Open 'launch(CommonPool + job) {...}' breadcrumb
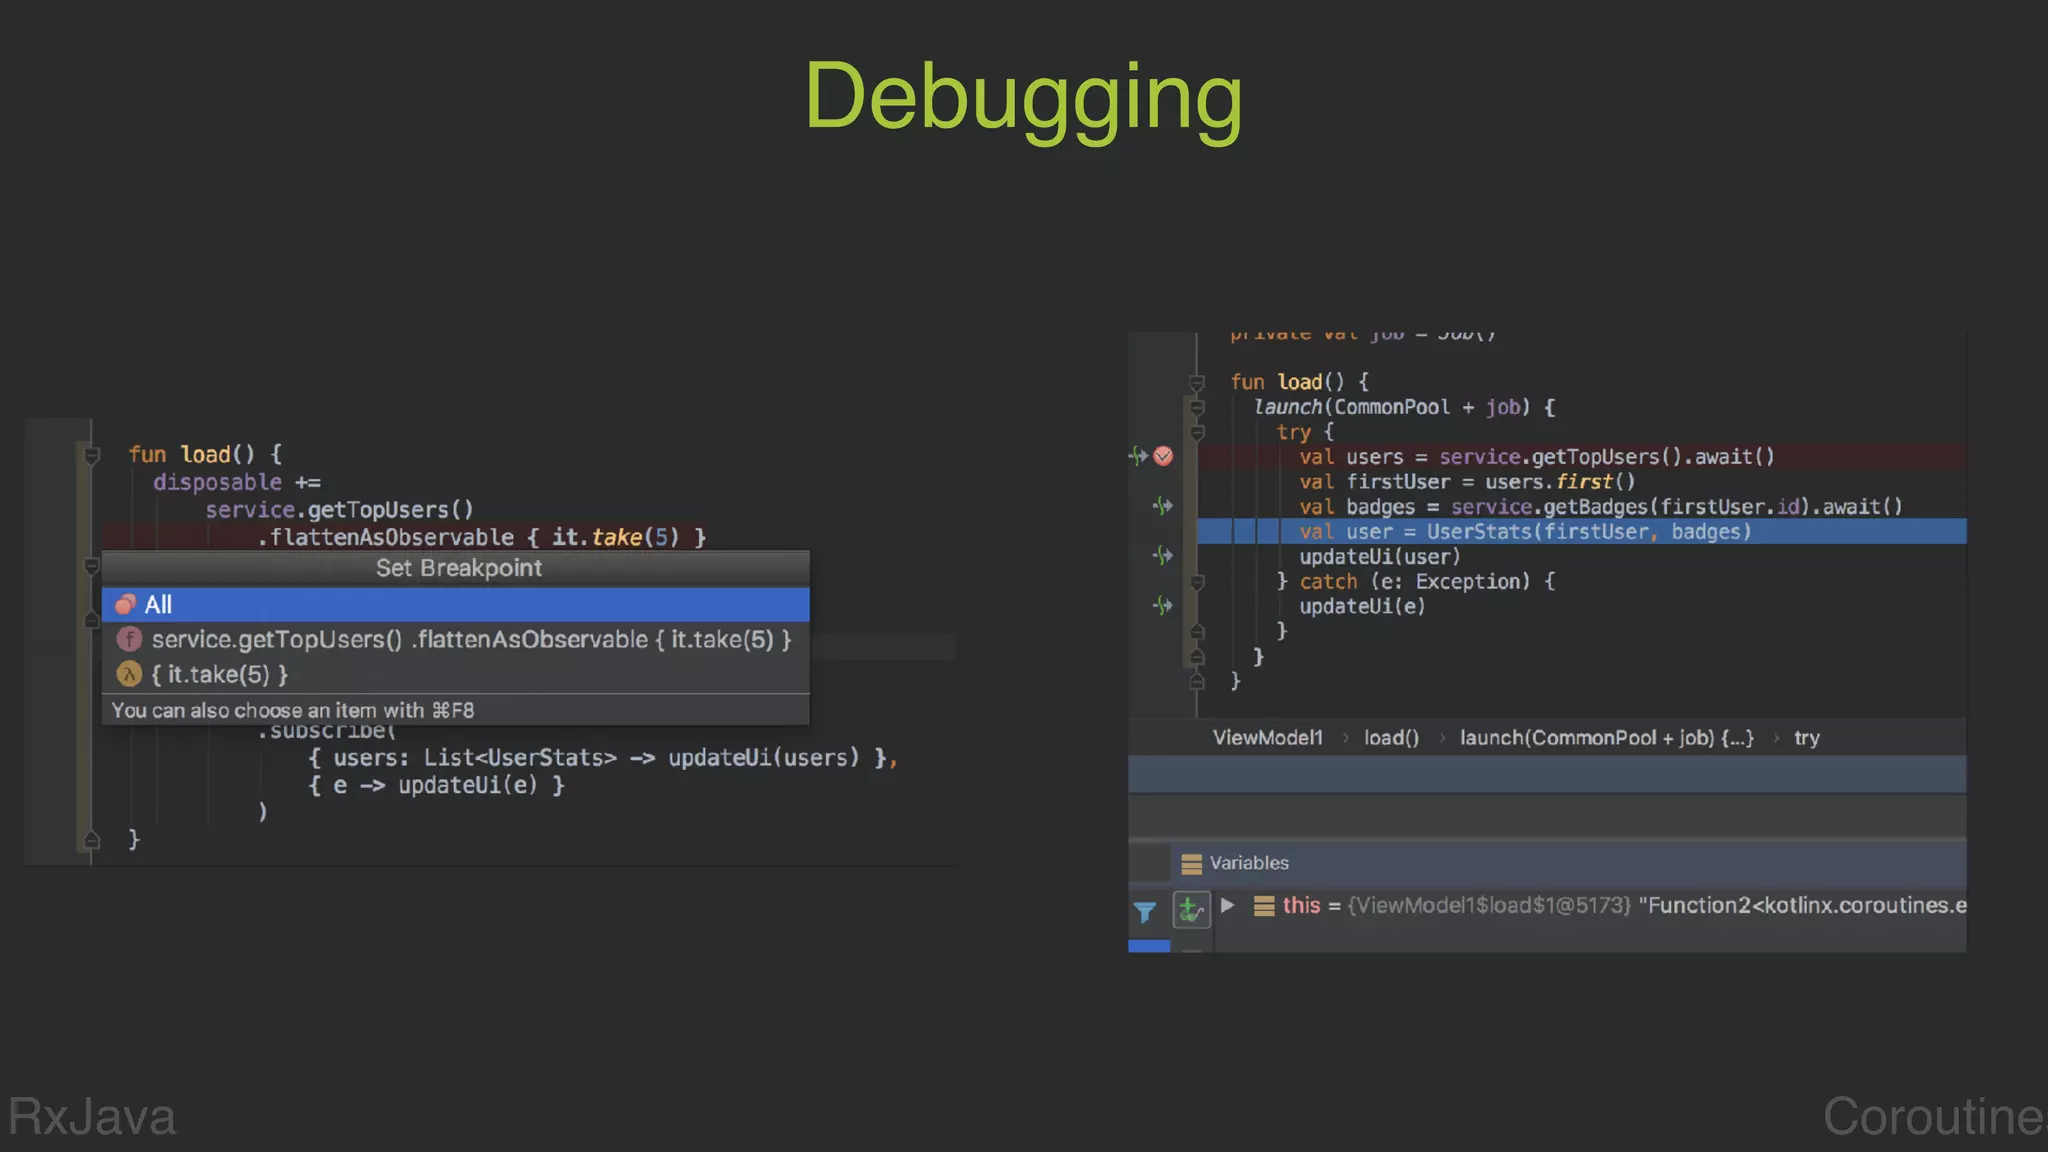Screen dimensions: 2048x1152 [1606, 738]
